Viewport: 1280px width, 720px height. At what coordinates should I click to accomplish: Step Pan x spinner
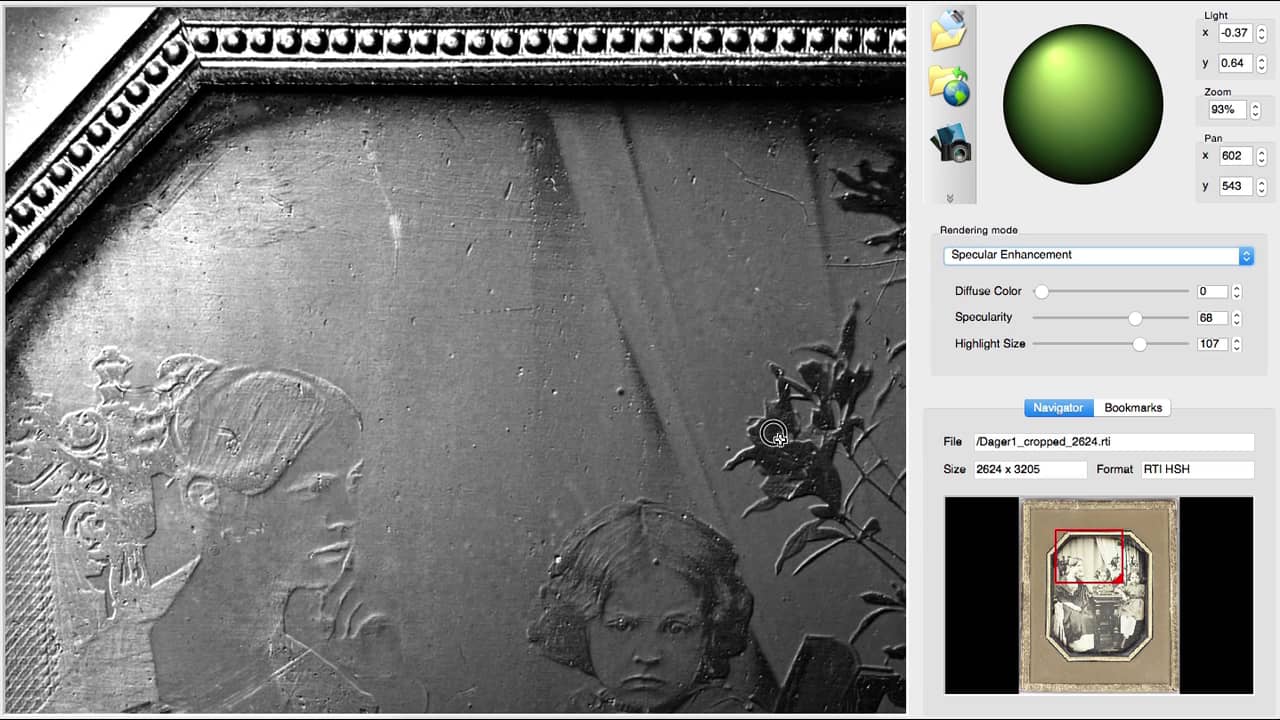pos(1261,156)
